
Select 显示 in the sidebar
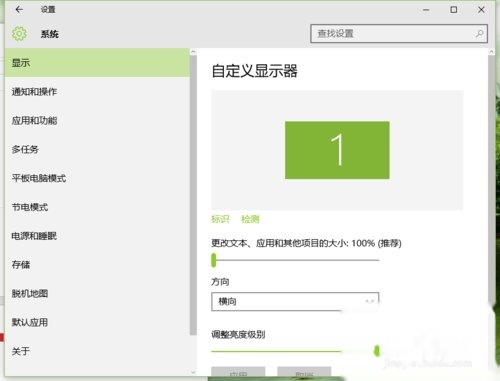[x=97, y=63]
